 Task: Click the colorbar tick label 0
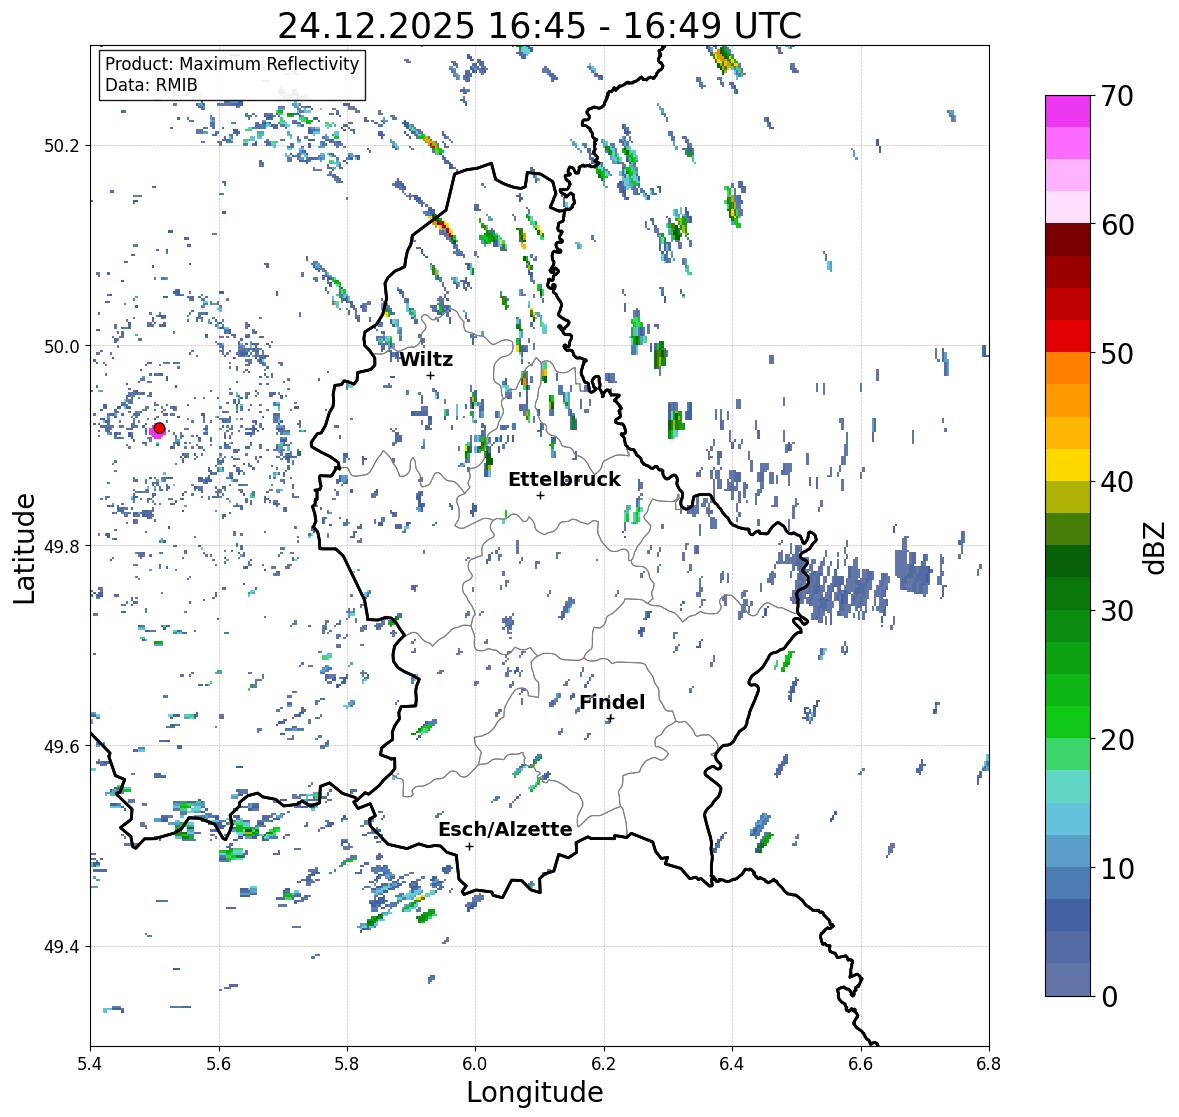tap(1109, 997)
